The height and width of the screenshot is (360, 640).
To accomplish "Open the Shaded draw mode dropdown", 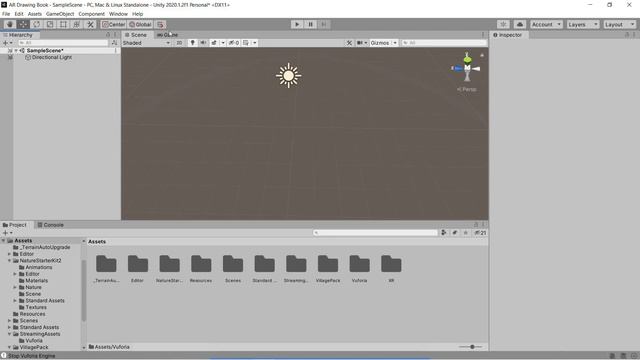I will (146, 43).
